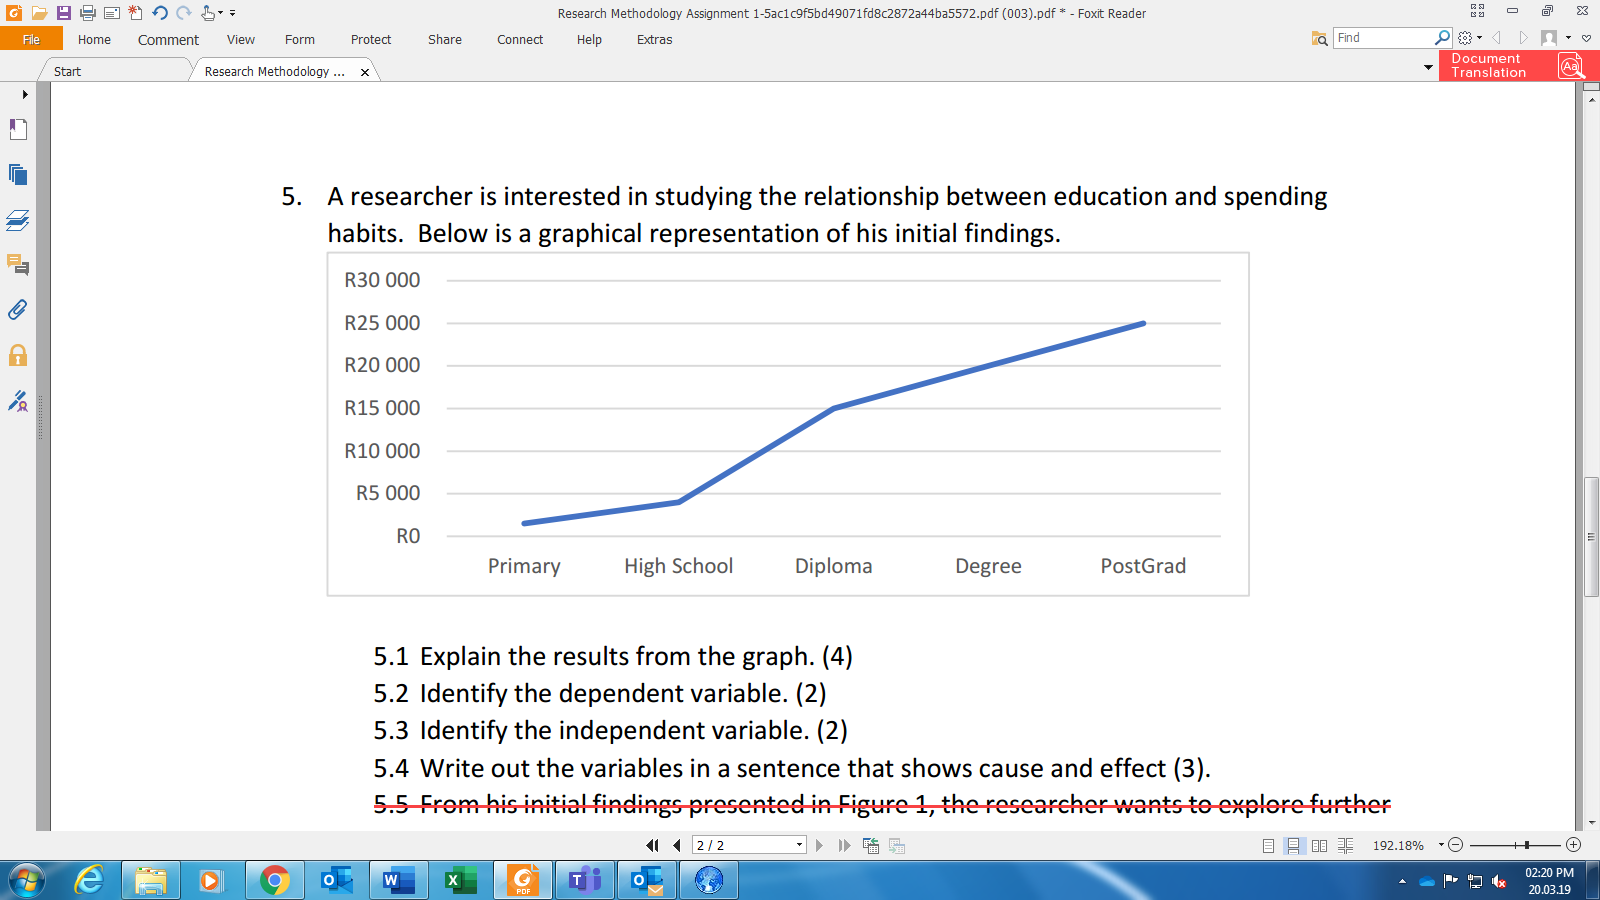The image size is (1600, 900).
Task: Open the Comments panel
Action: 17,266
